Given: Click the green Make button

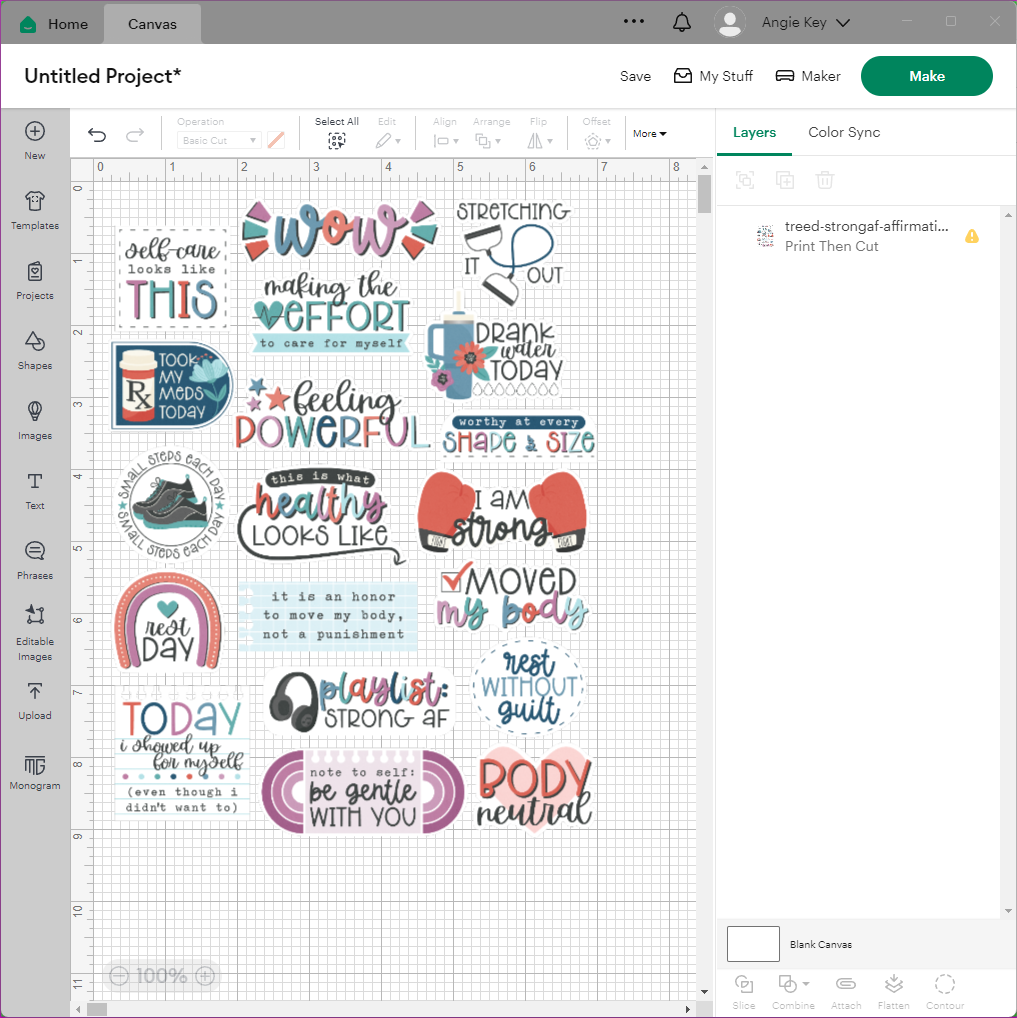Looking at the screenshot, I should coord(926,76).
